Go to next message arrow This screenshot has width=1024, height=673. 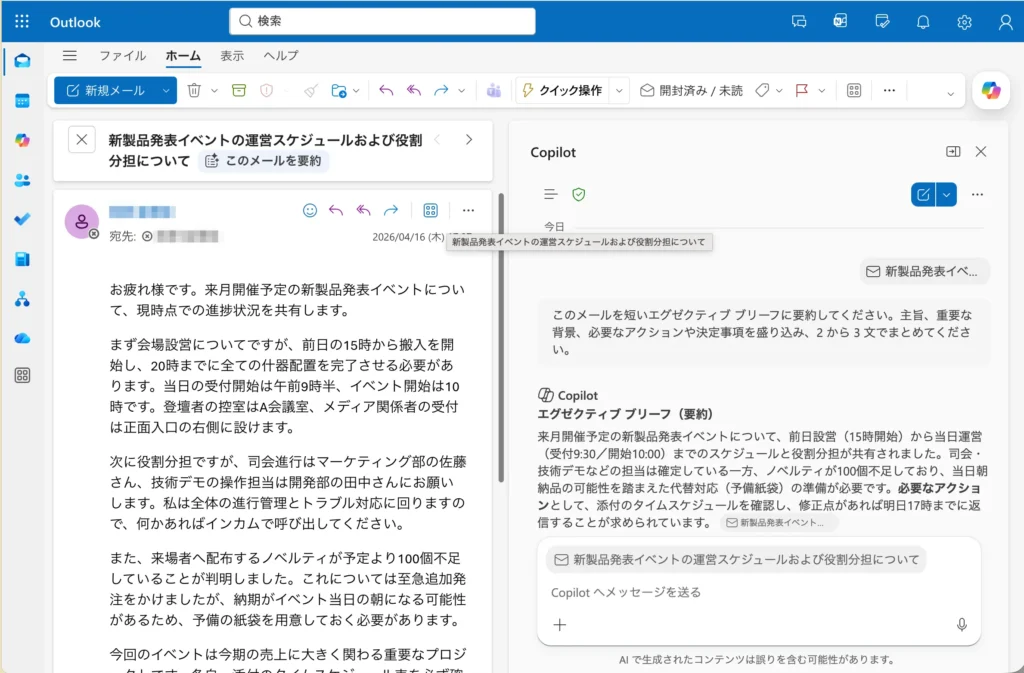[469, 140]
